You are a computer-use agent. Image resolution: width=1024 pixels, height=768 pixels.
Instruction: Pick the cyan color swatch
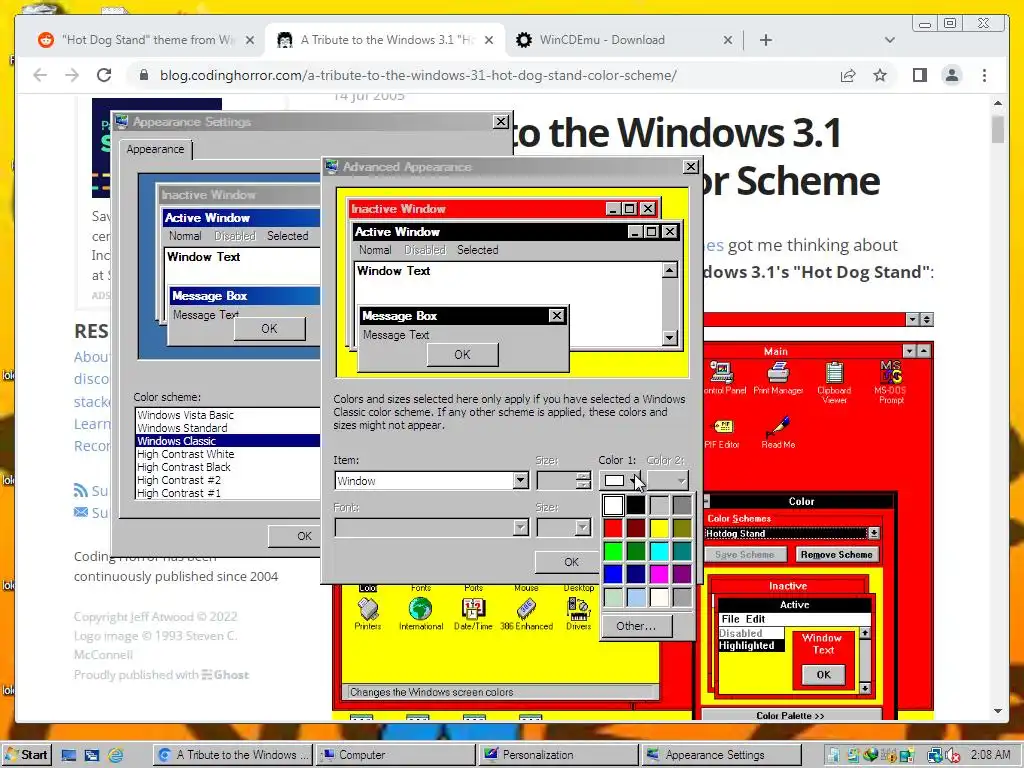659,551
